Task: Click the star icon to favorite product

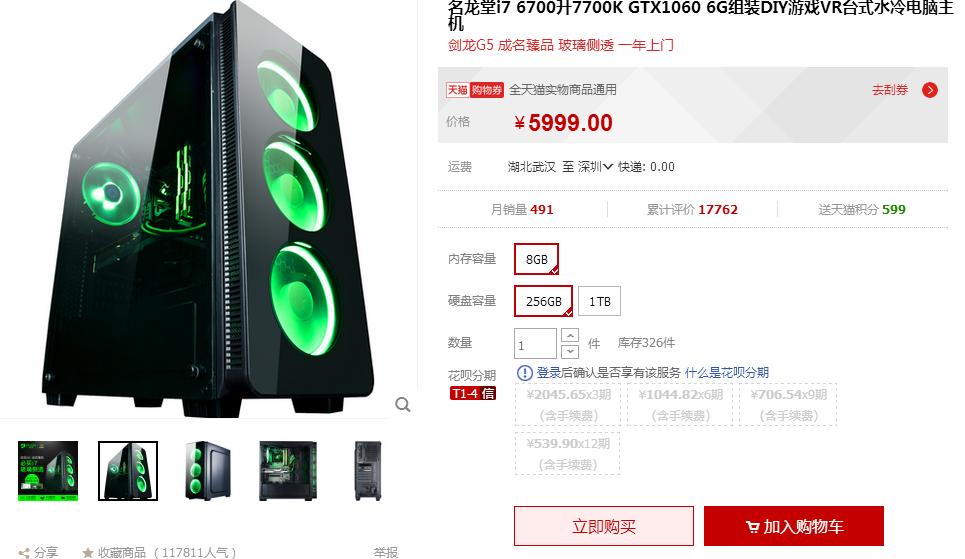Action: [x=88, y=553]
